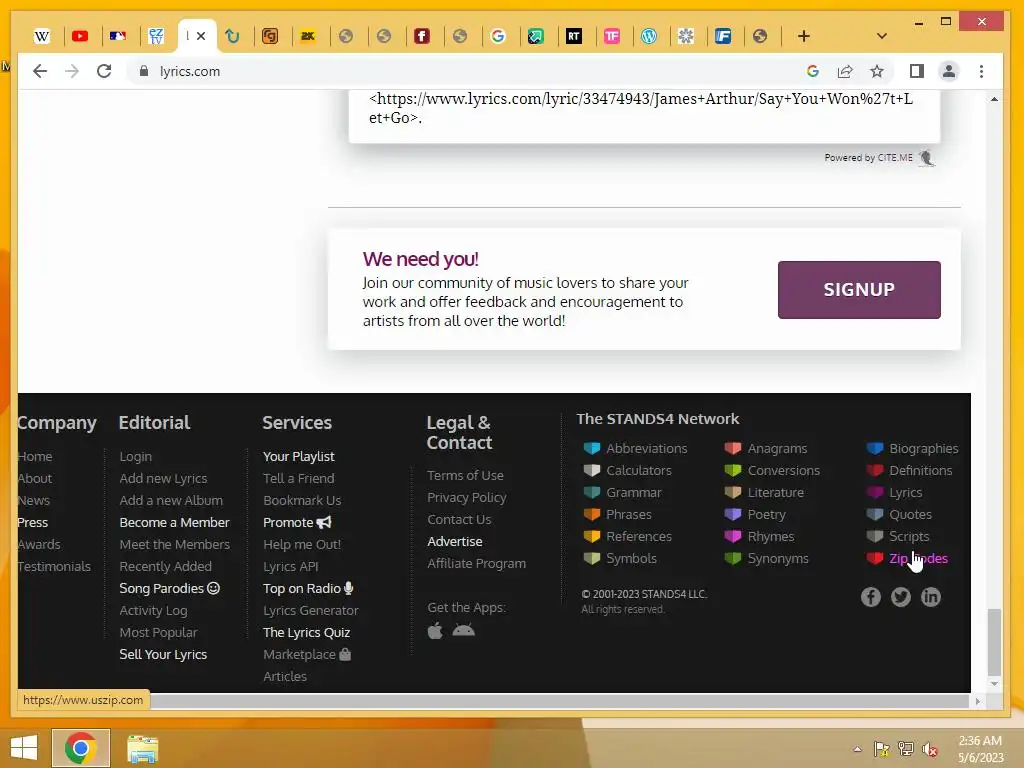Image resolution: width=1024 pixels, height=768 pixels.
Task: Open Marketplace link
Action: click(307, 654)
